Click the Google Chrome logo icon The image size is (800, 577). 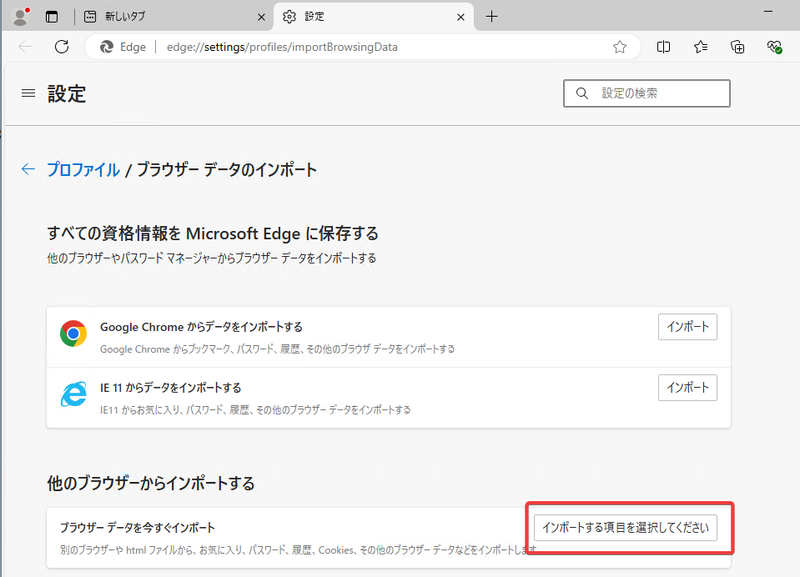(73, 334)
